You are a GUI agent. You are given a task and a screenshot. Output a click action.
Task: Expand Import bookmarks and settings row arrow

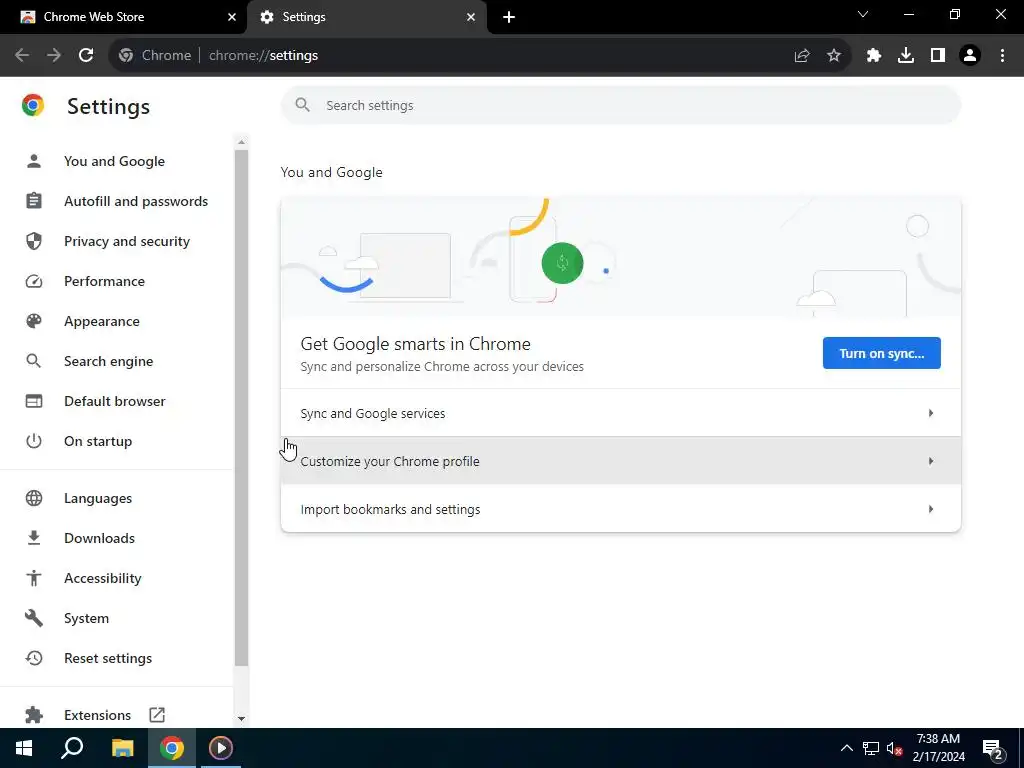pyautogui.click(x=931, y=509)
